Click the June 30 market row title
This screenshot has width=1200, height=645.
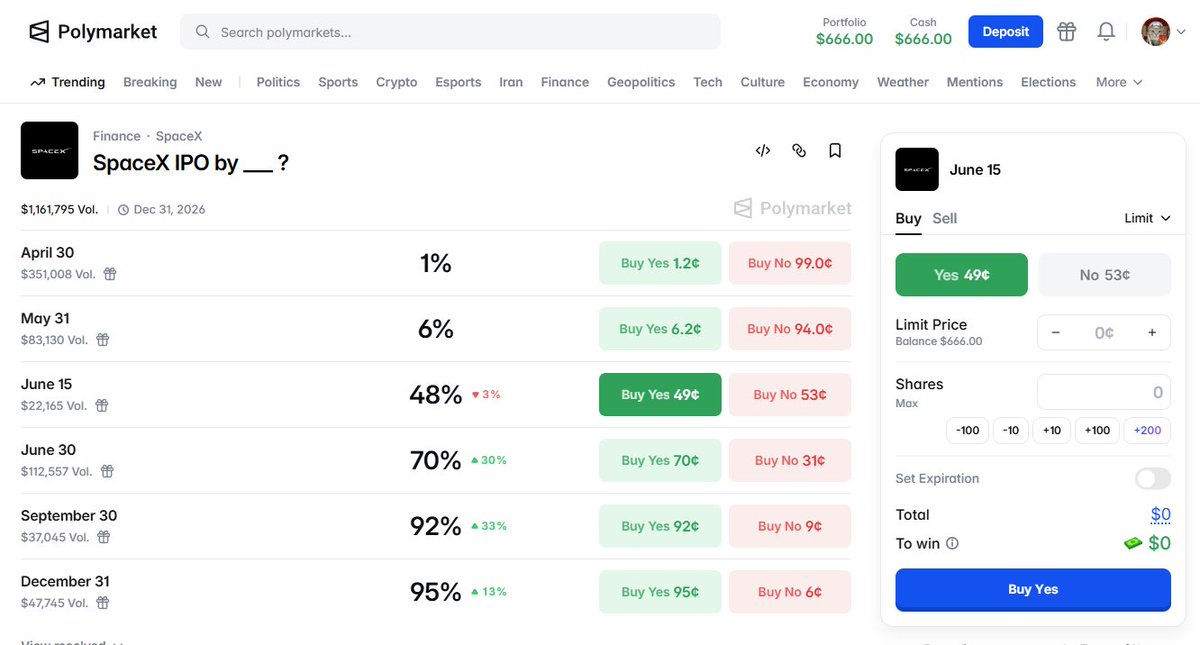(x=48, y=450)
